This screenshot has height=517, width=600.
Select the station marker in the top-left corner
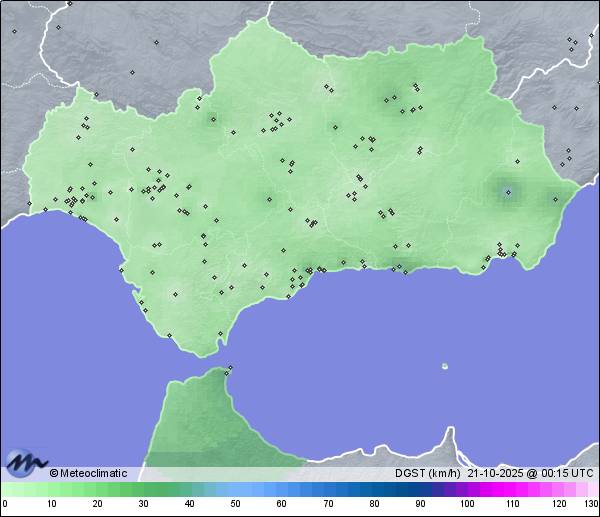point(14,30)
